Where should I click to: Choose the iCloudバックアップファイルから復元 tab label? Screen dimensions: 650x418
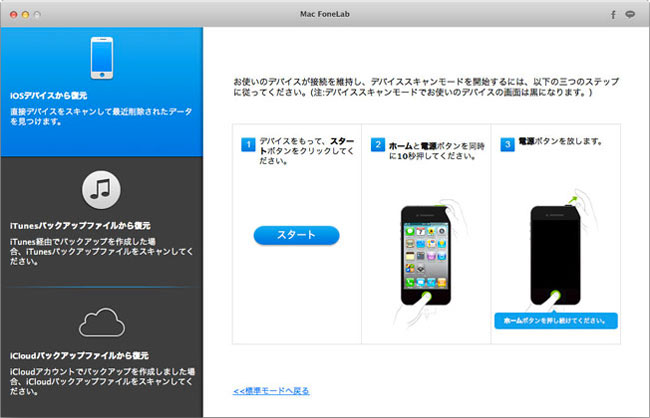pyautogui.click(x=66, y=355)
